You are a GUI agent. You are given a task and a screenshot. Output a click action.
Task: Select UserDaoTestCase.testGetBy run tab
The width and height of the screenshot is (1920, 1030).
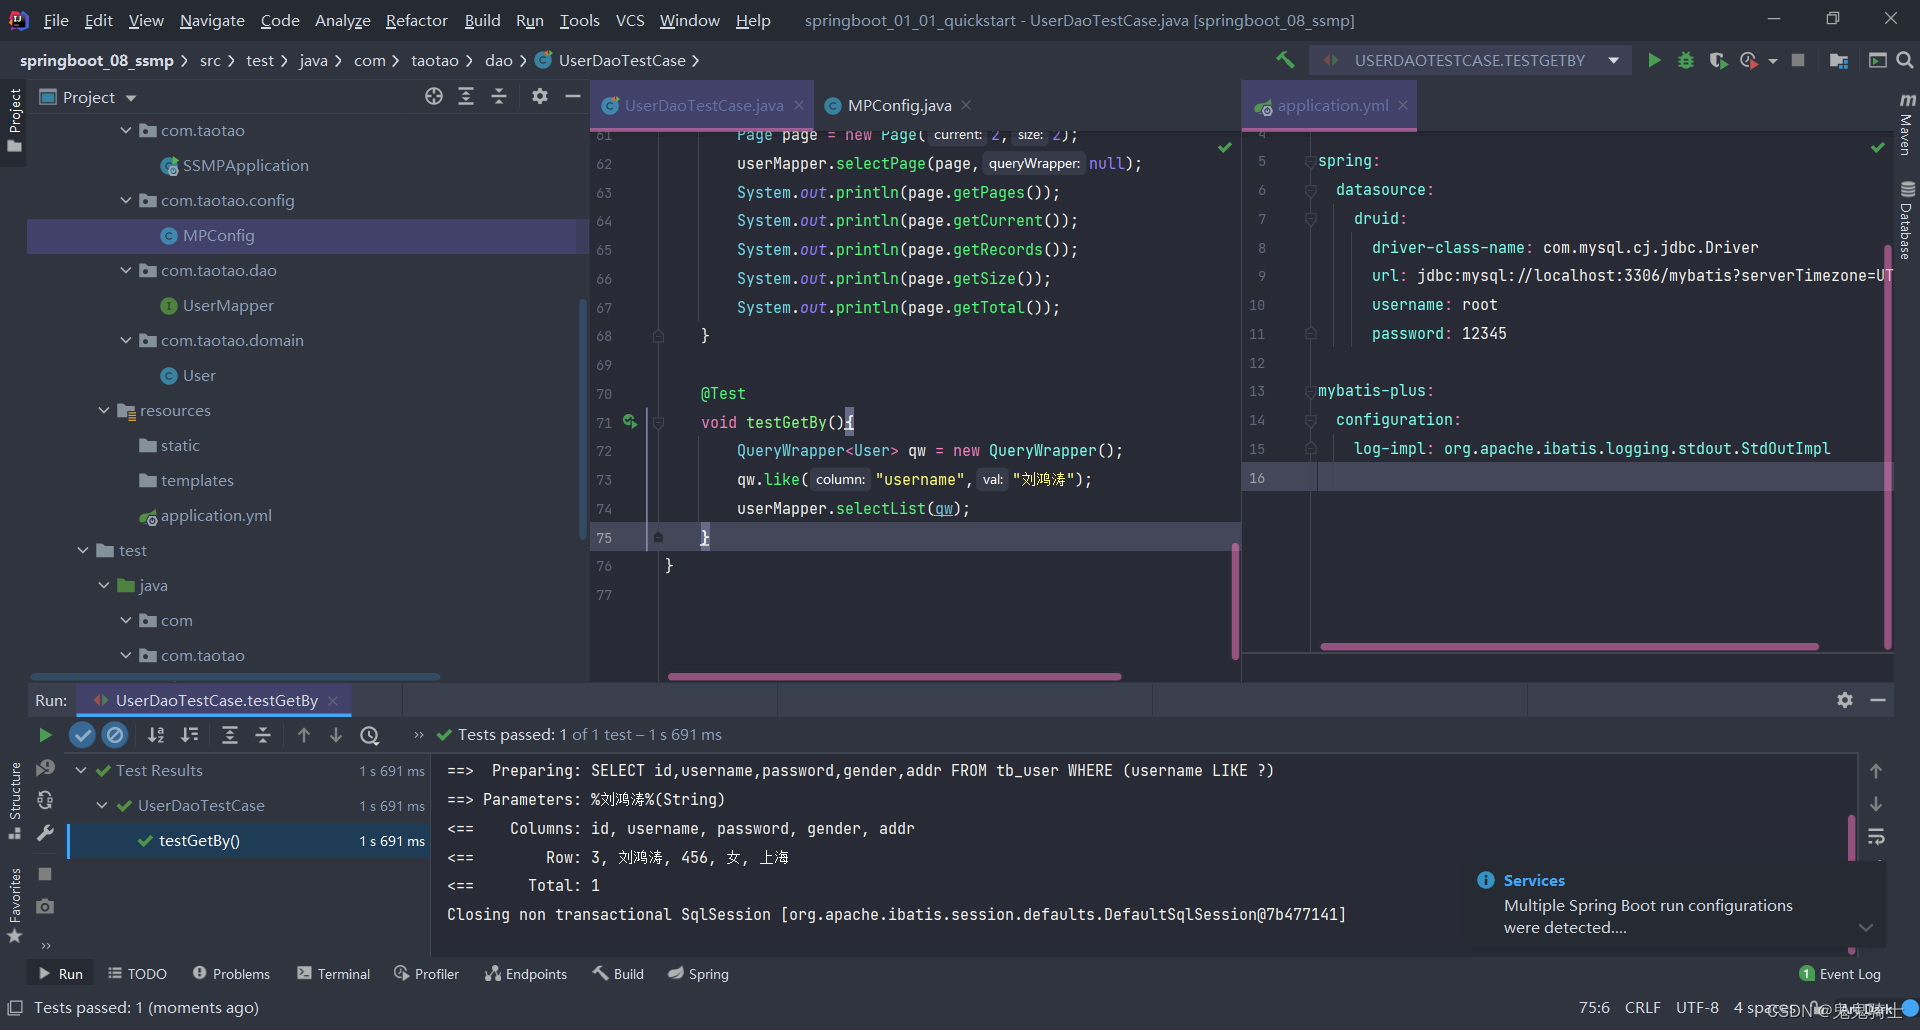point(216,700)
